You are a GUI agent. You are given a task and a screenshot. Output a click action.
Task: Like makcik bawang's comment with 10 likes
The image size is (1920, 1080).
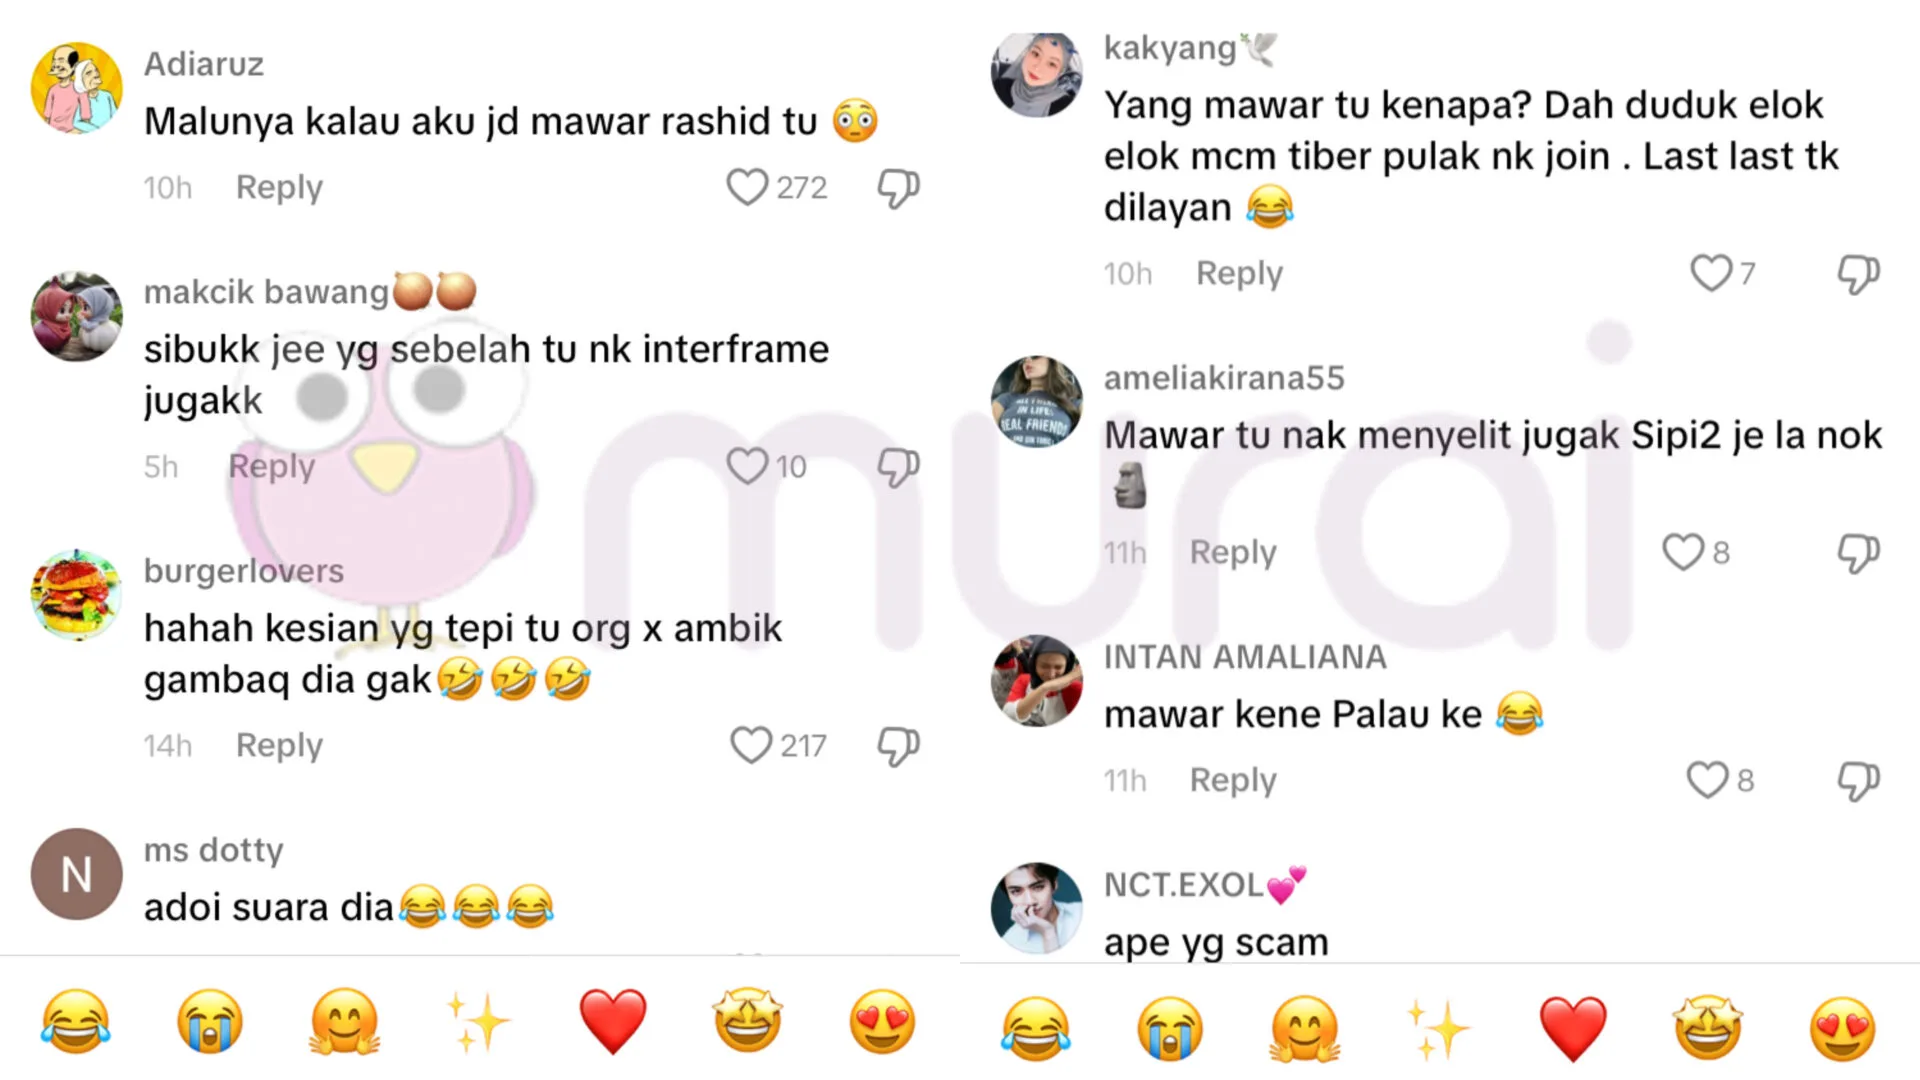pyautogui.click(x=747, y=466)
